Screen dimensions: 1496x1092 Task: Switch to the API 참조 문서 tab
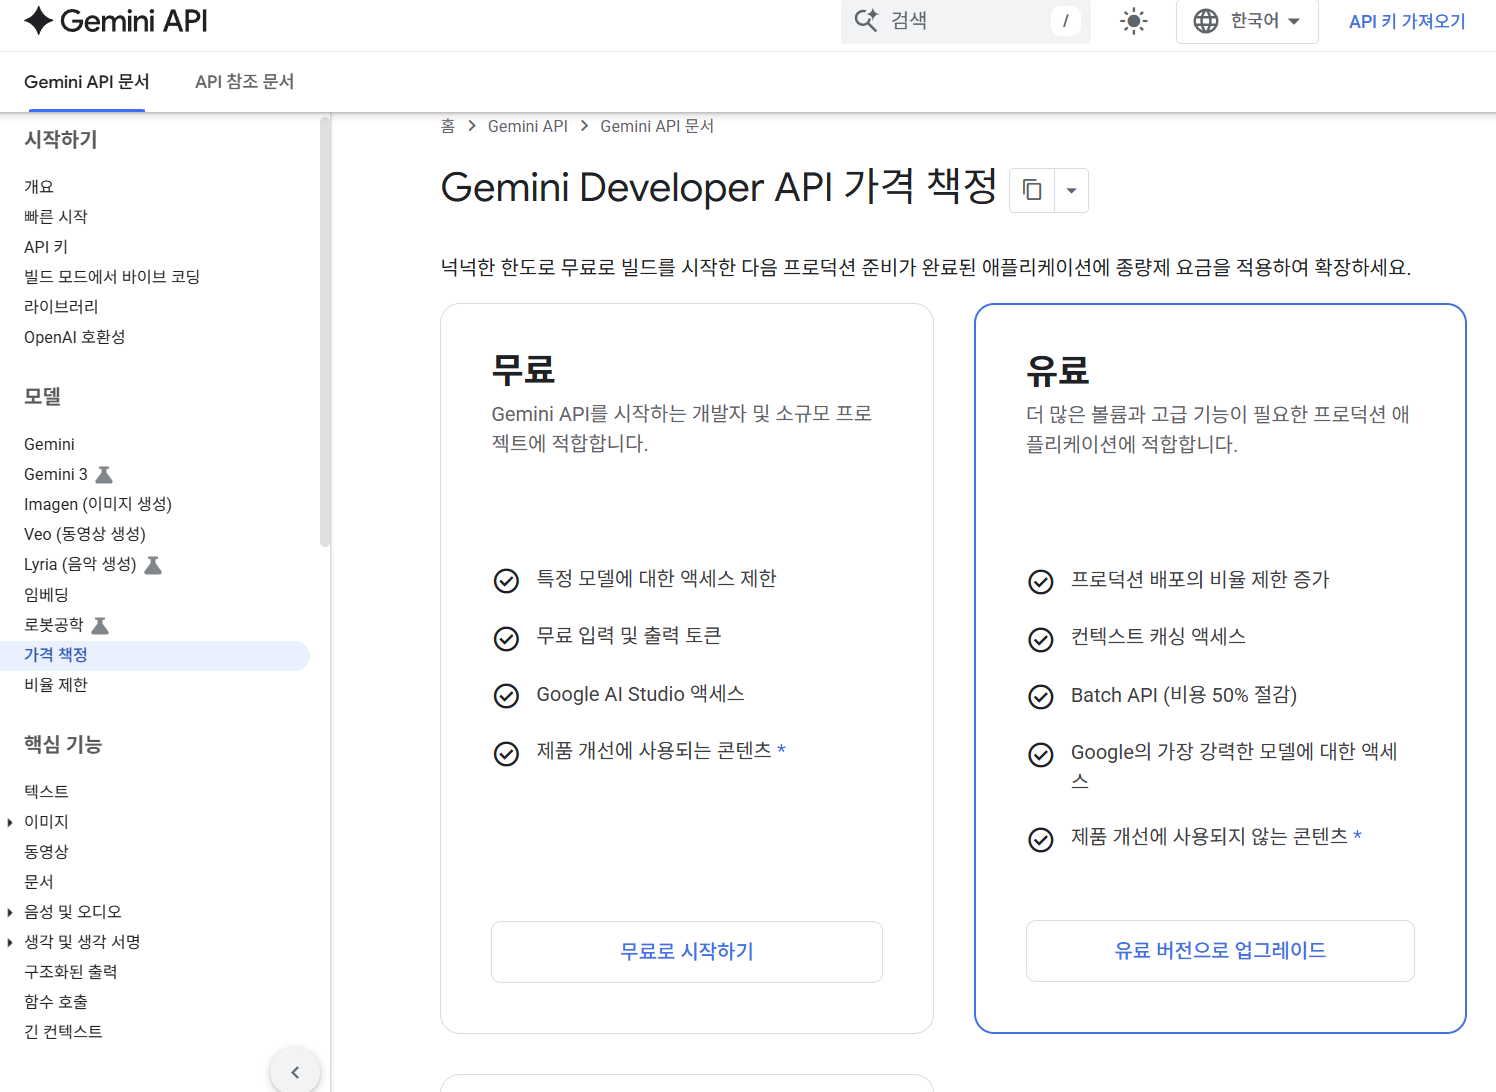pos(245,82)
